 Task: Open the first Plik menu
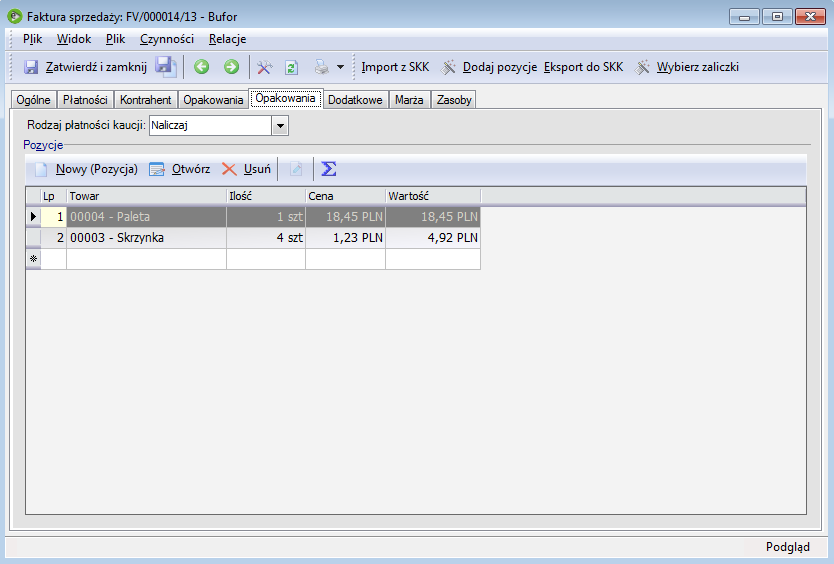[x=32, y=39]
